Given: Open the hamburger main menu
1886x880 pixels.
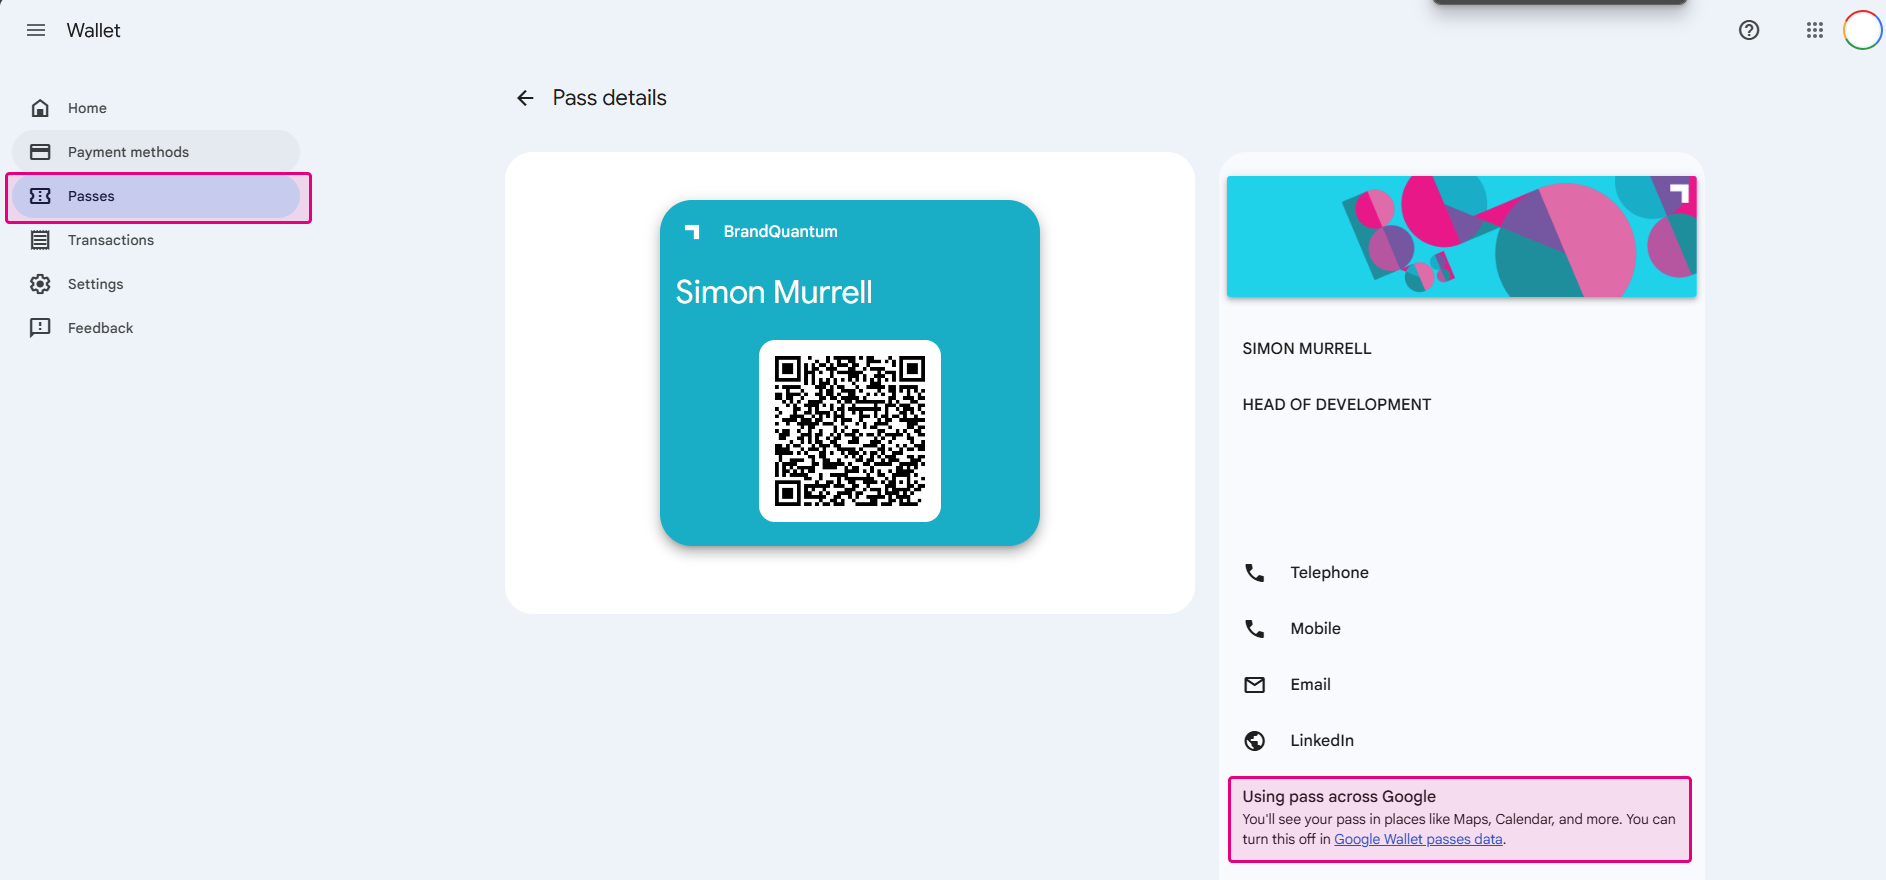Looking at the screenshot, I should click(36, 30).
